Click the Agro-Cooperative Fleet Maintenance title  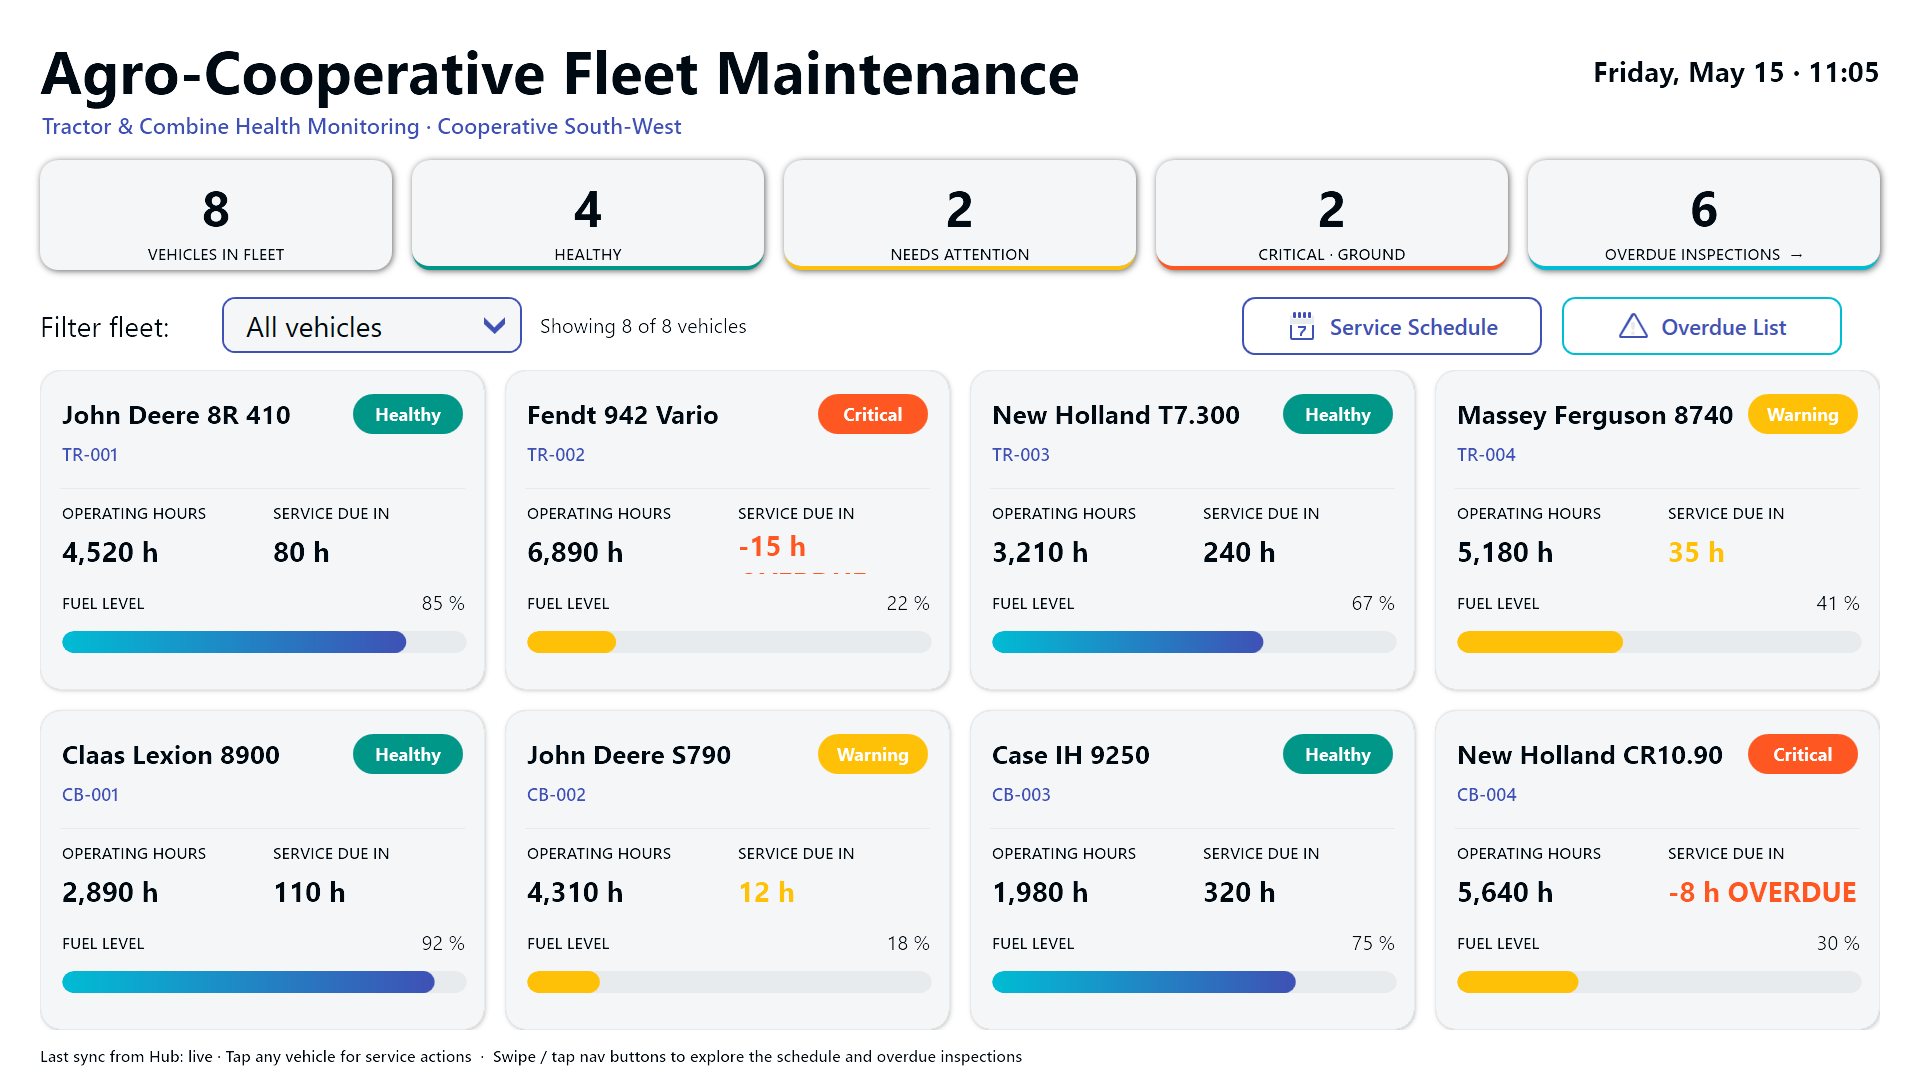(x=560, y=74)
